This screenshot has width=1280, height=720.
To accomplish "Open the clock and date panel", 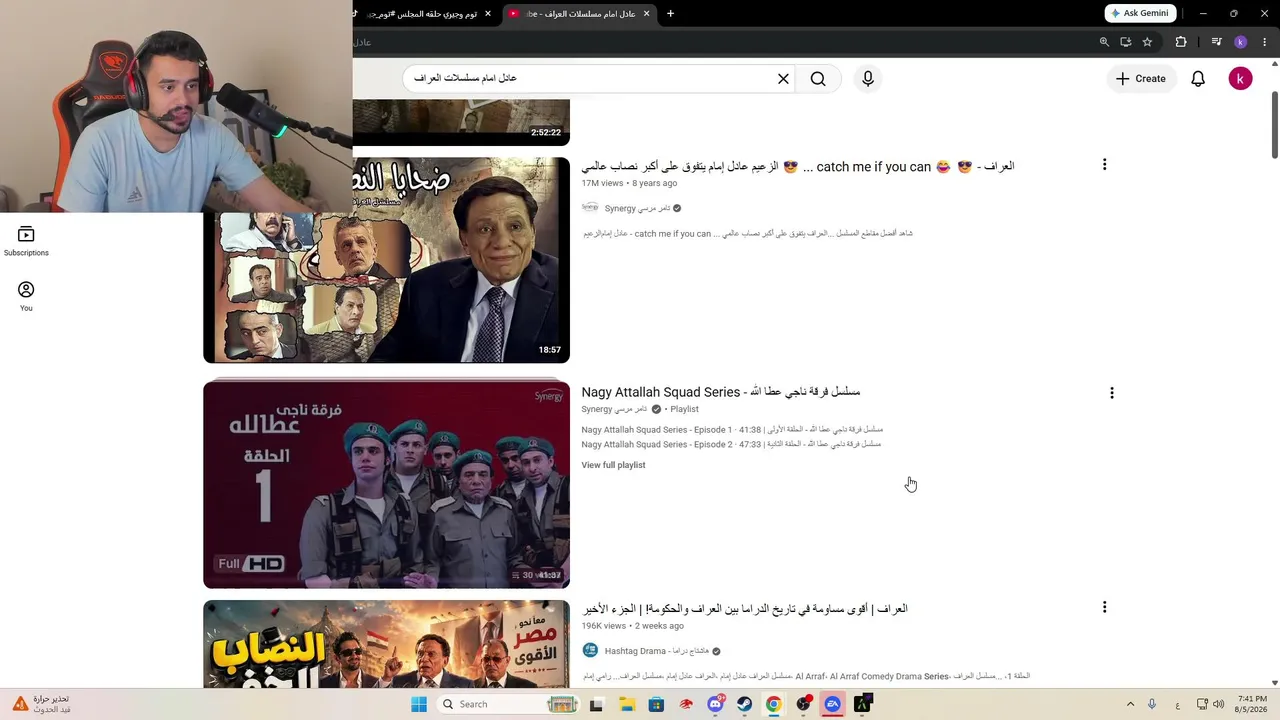I will (1252, 704).
